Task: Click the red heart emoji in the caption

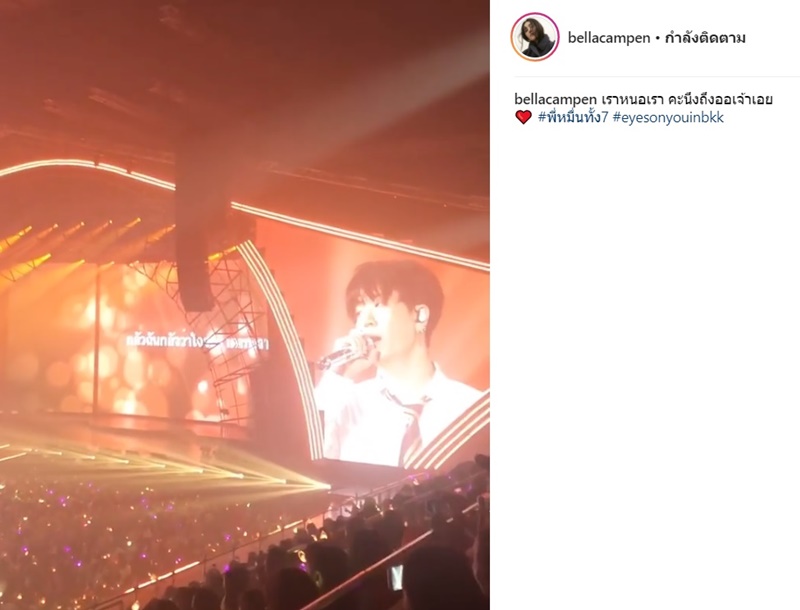Action: (523, 117)
